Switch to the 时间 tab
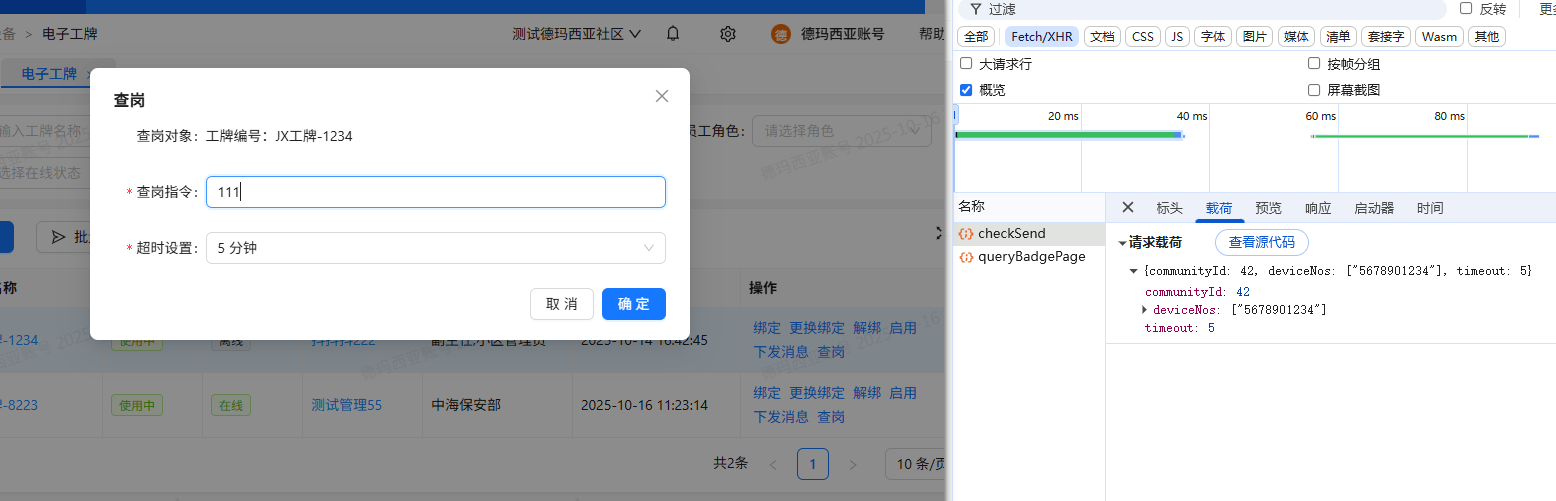Image resolution: width=1556 pixels, height=501 pixels. coord(1430,208)
